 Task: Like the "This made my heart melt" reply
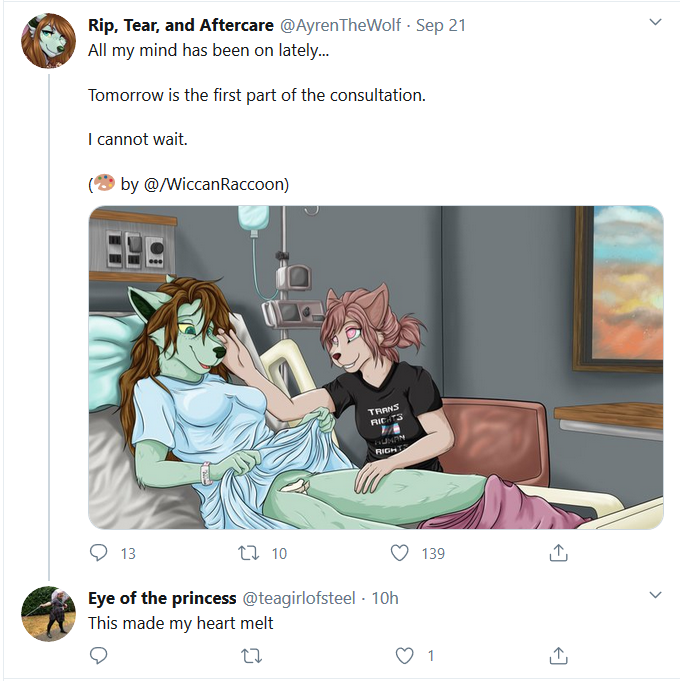click(x=404, y=655)
